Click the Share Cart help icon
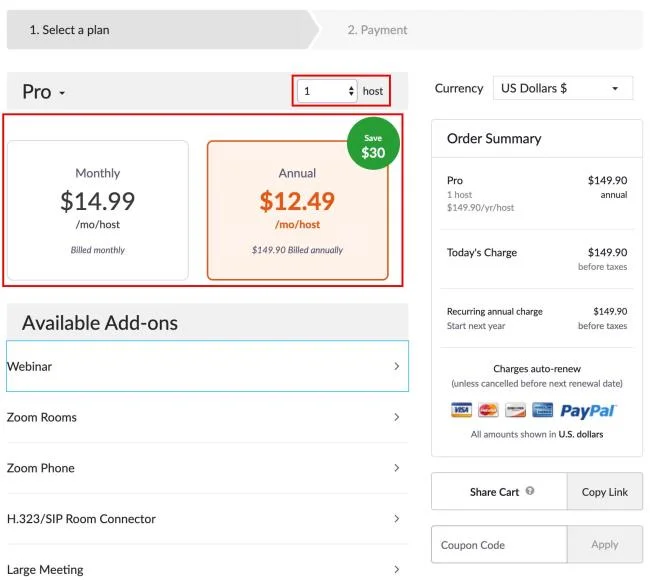Viewport: 650px width, 580px height. click(530, 491)
